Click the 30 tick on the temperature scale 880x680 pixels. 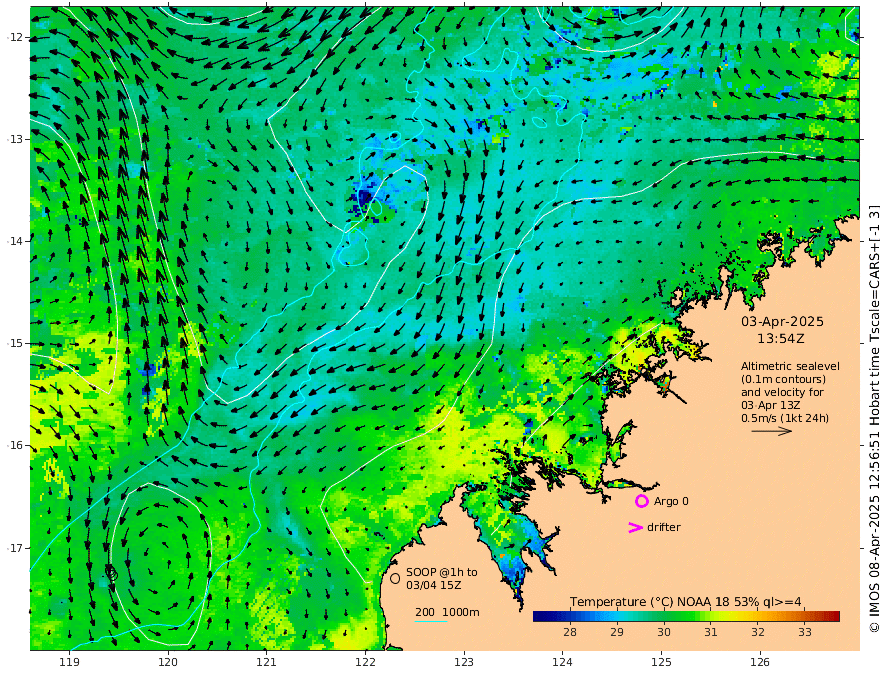[664, 632]
